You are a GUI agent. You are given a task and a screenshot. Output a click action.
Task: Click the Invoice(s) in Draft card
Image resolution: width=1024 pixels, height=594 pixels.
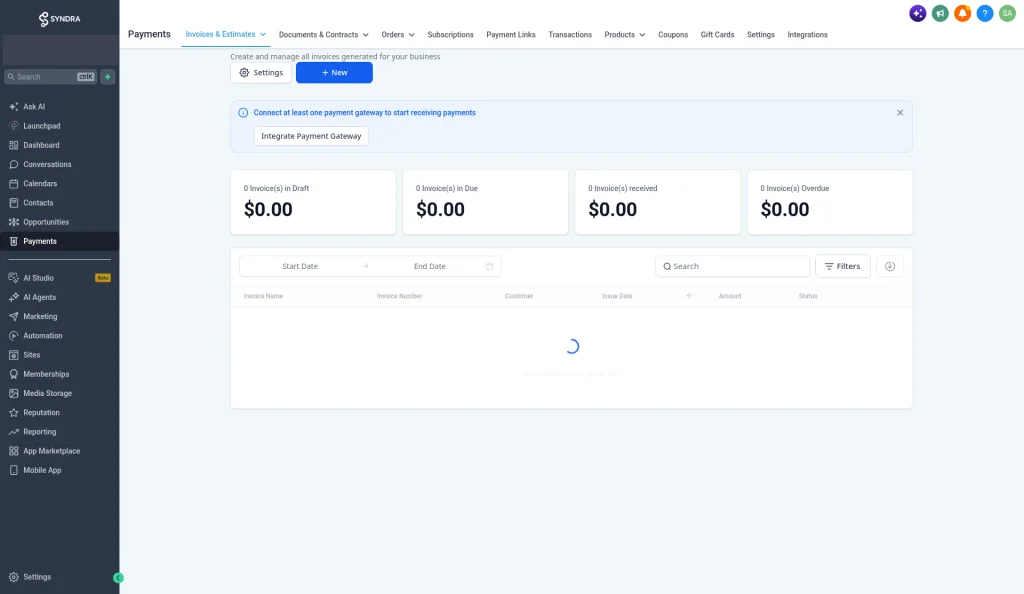coord(313,202)
